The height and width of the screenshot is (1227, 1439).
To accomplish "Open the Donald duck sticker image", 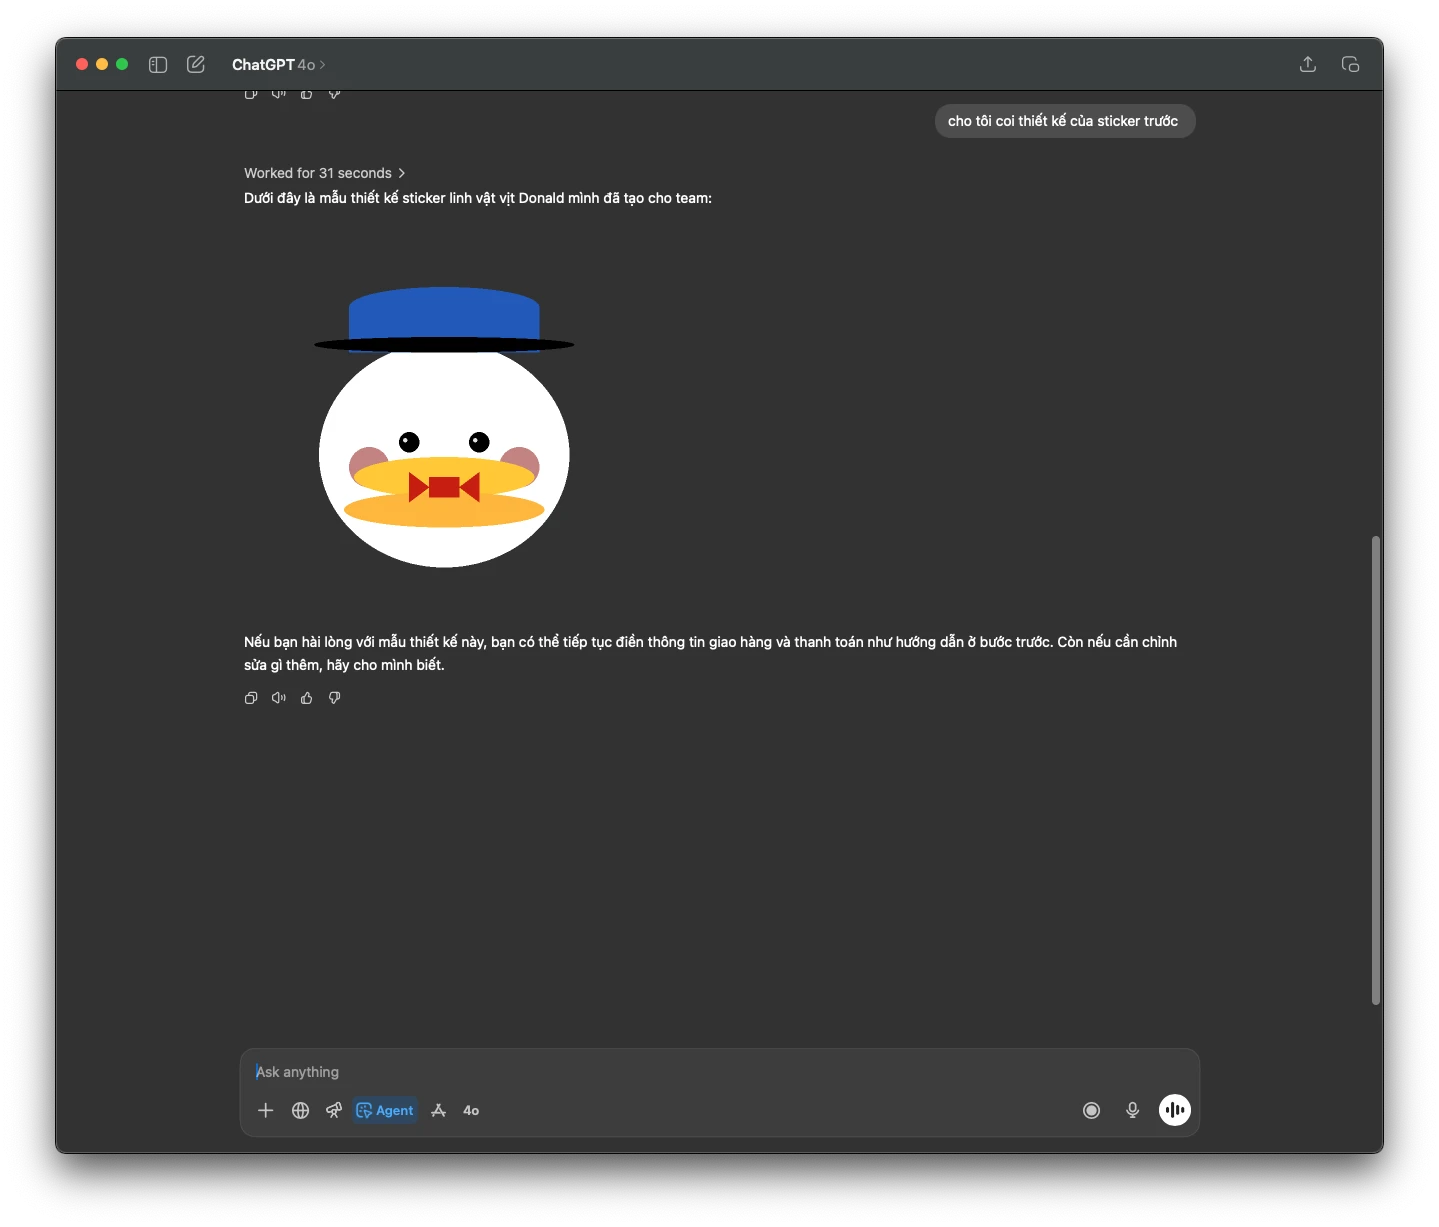I will tap(444, 427).
